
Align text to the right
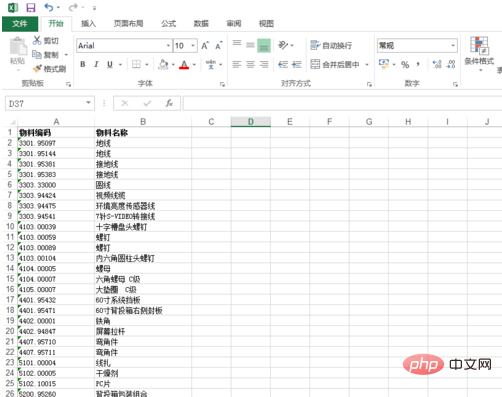coord(264,64)
